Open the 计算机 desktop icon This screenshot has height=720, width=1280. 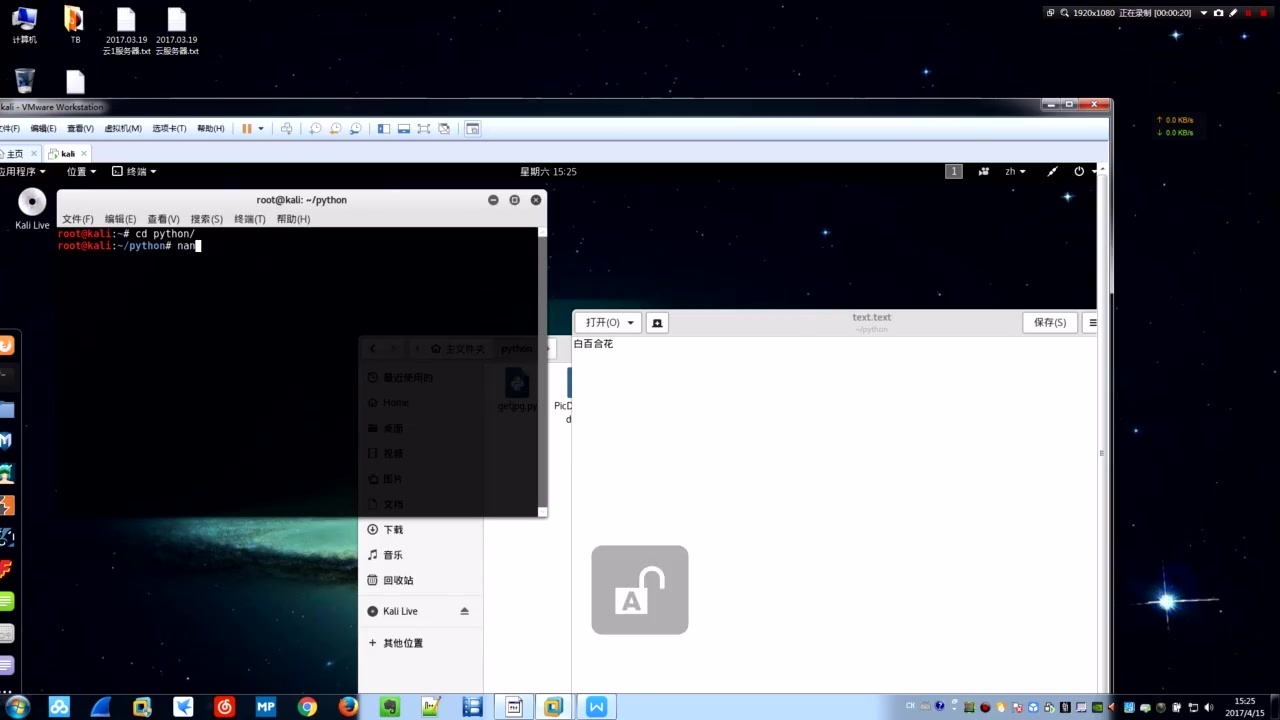pos(24,25)
